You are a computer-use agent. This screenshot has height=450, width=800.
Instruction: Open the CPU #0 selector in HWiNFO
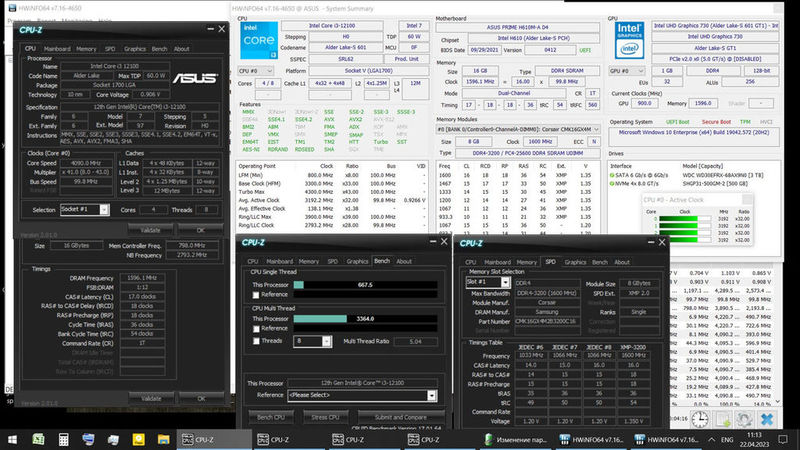coord(255,71)
